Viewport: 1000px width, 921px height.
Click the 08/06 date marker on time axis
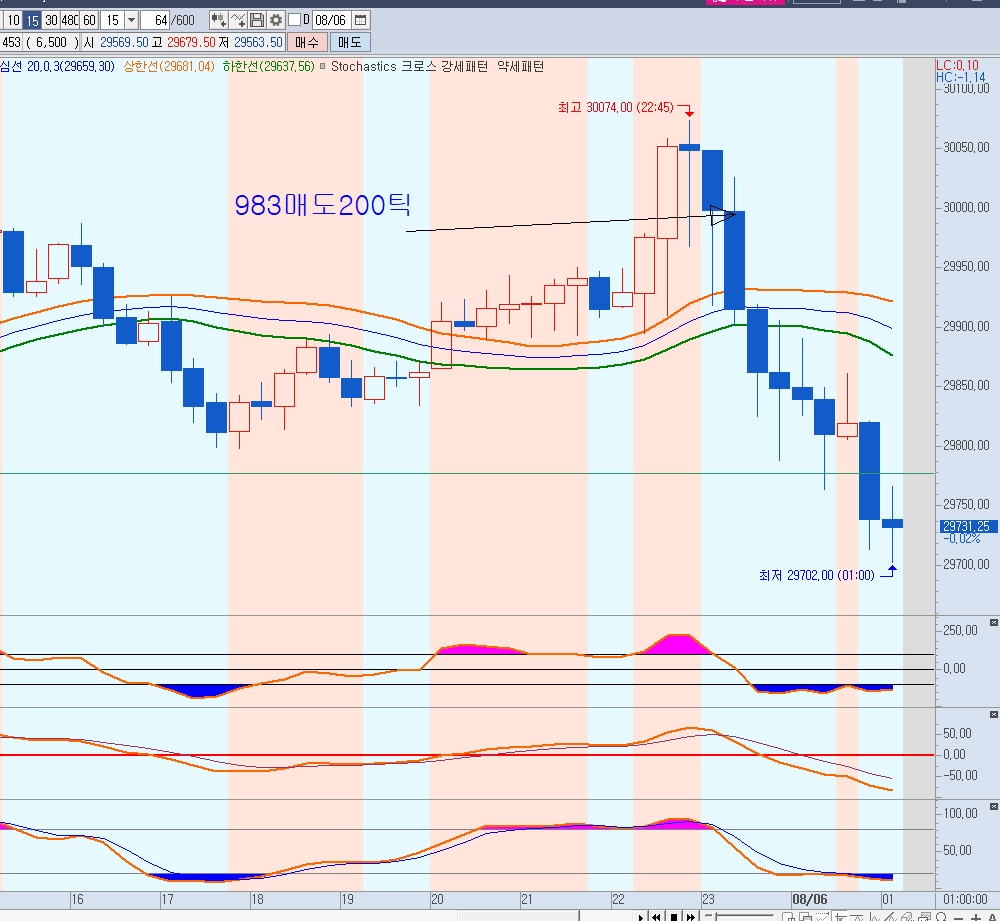click(809, 899)
